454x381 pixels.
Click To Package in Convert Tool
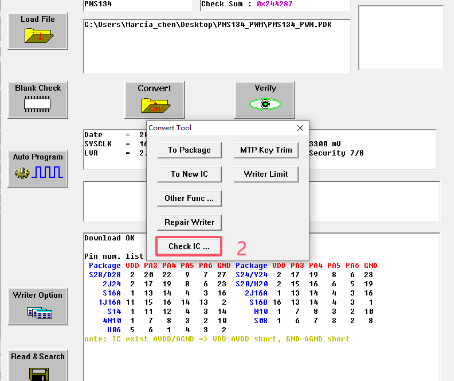[189, 150]
